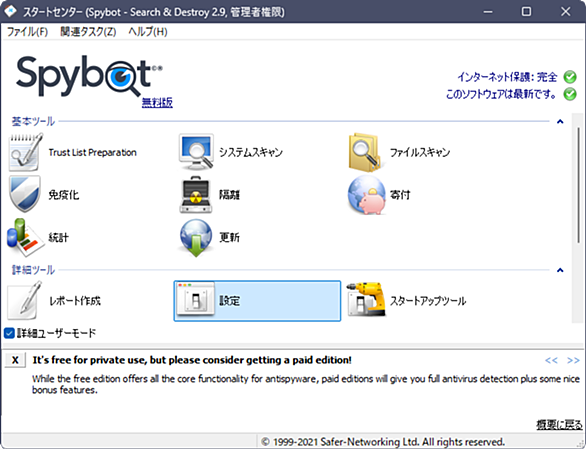The width and height of the screenshot is (586, 449).
Task: Click the 隔離 label
Action: click(x=229, y=195)
